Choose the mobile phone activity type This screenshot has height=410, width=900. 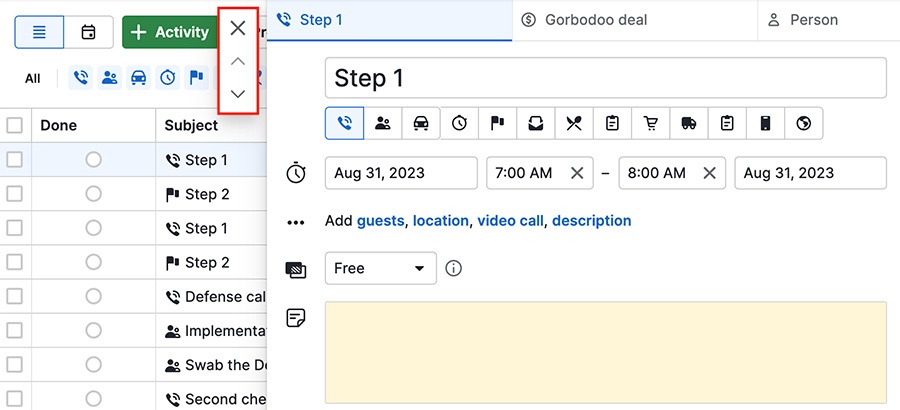coord(765,123)
